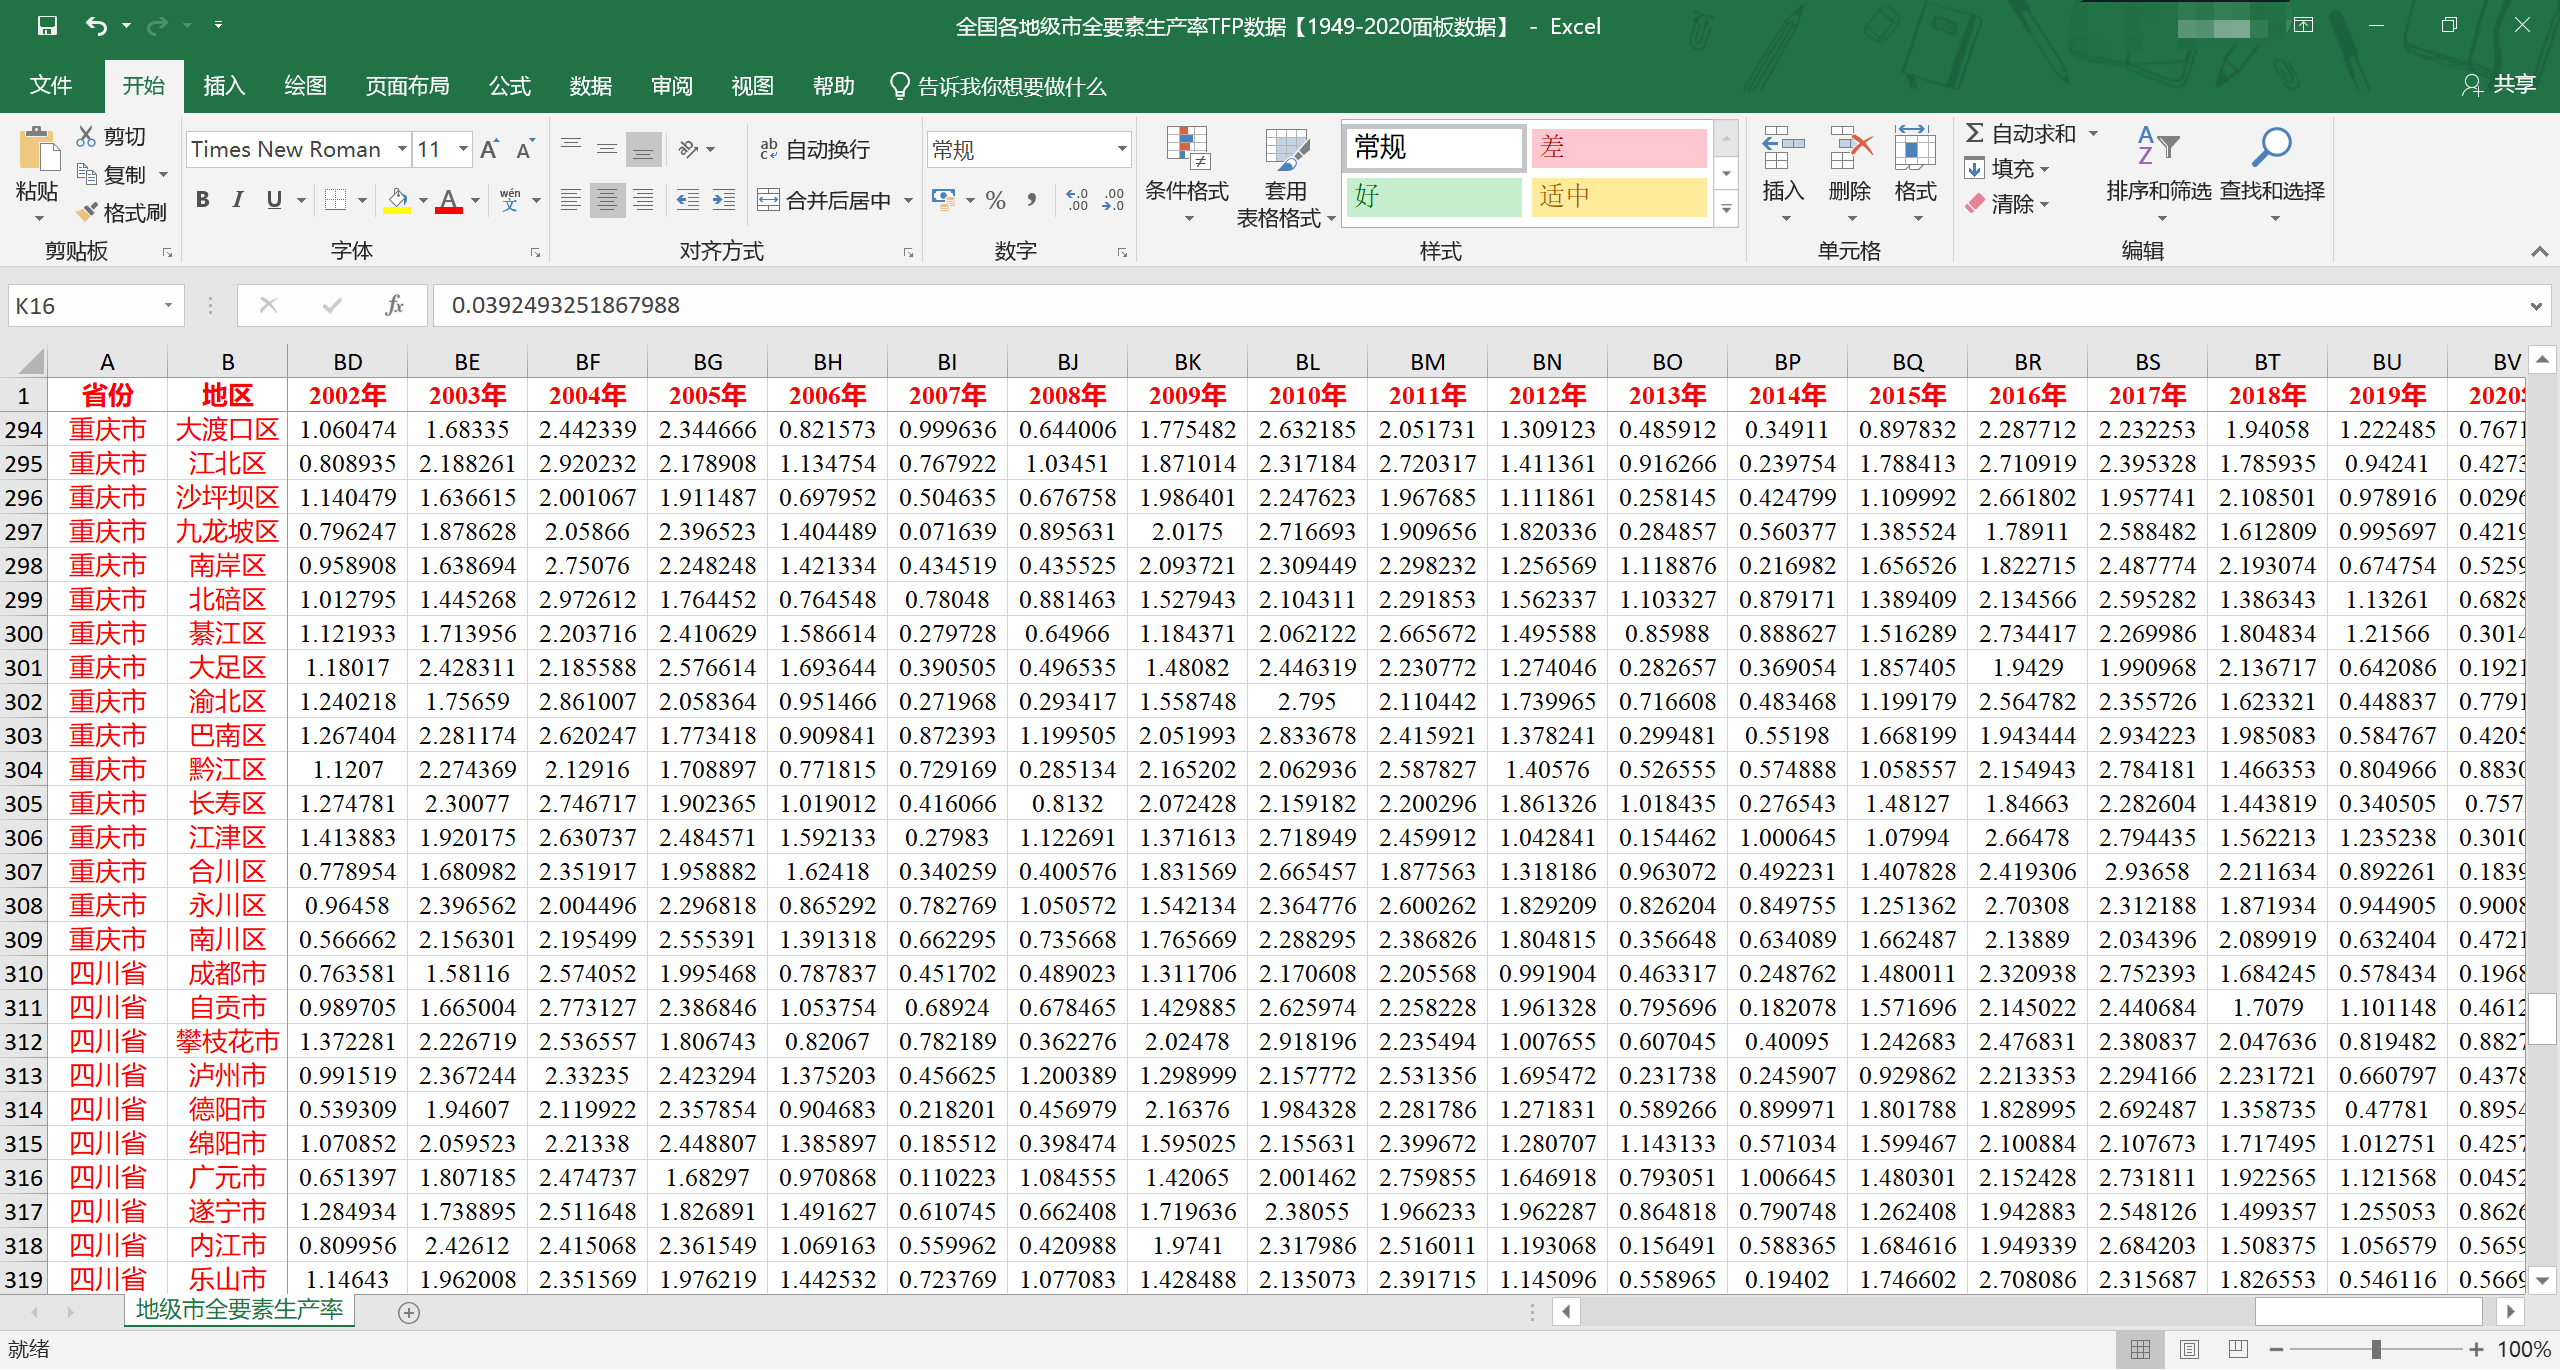Click the Increase Decimal icon
The image size is (2560, 1370).
[x=1076, y=200]
